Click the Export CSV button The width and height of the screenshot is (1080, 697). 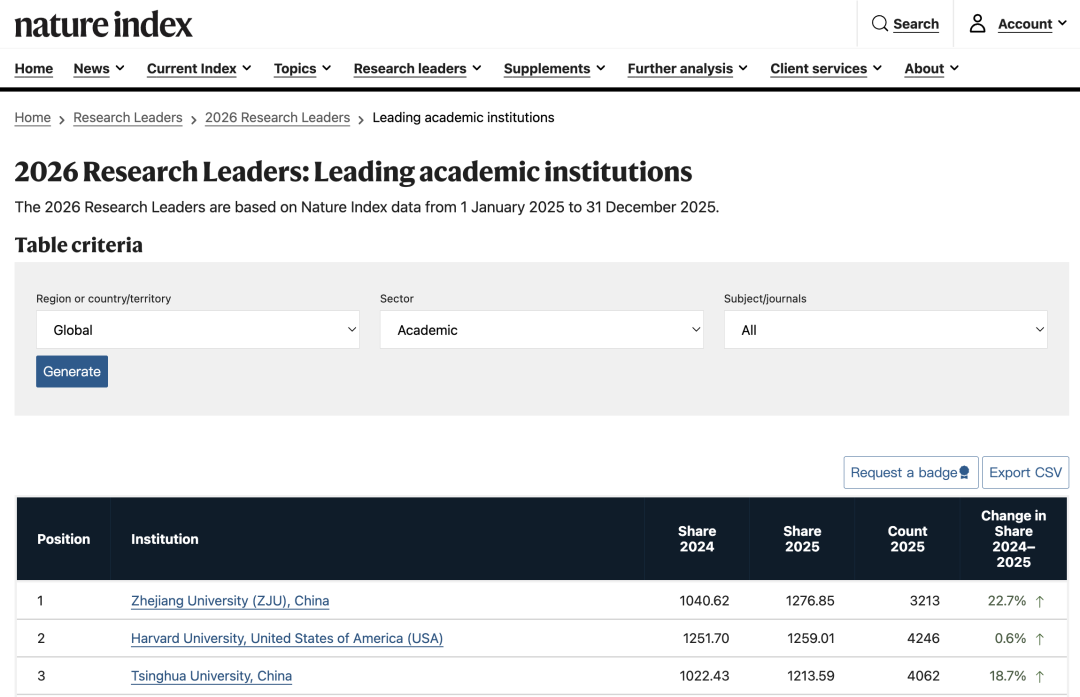click(x=1025, y=472)
